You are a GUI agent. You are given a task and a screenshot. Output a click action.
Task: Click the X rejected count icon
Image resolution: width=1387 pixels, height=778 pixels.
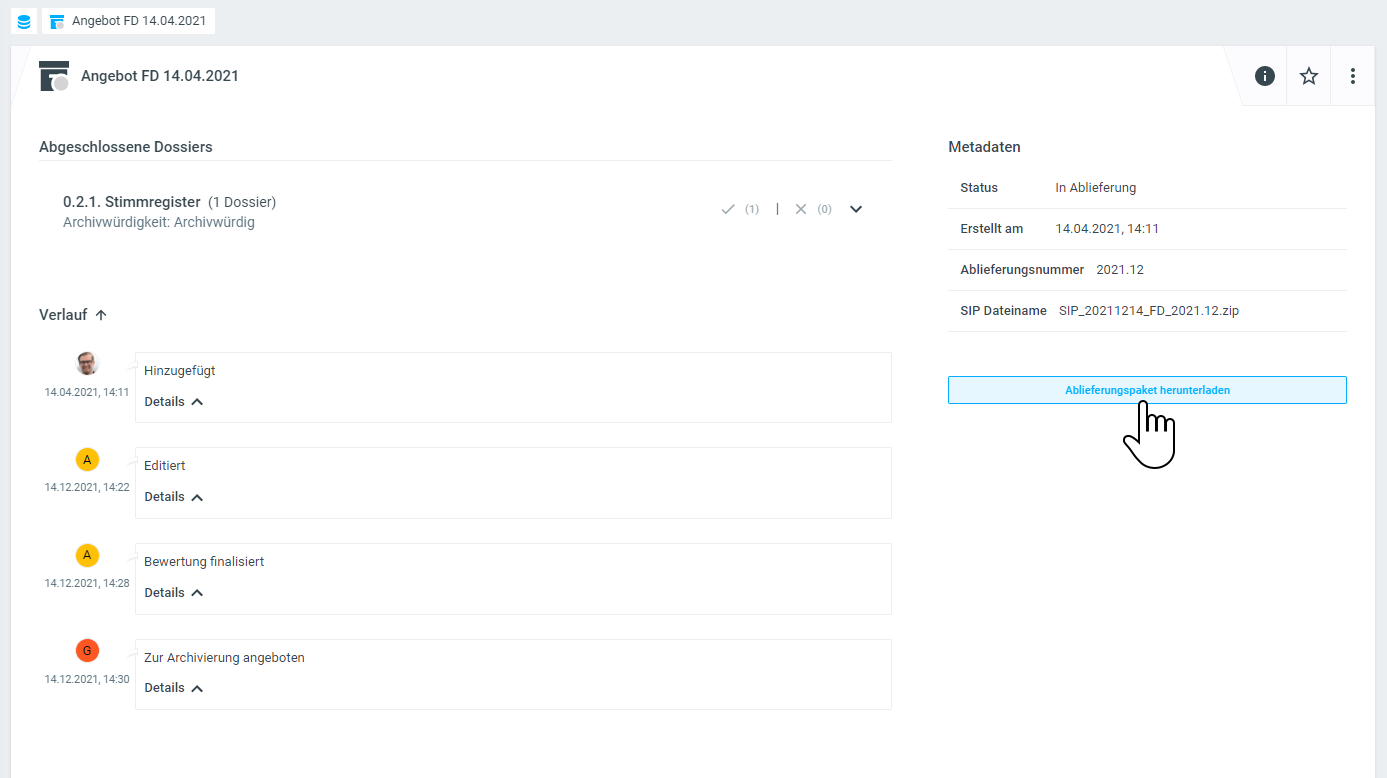[x=800, y=209]
